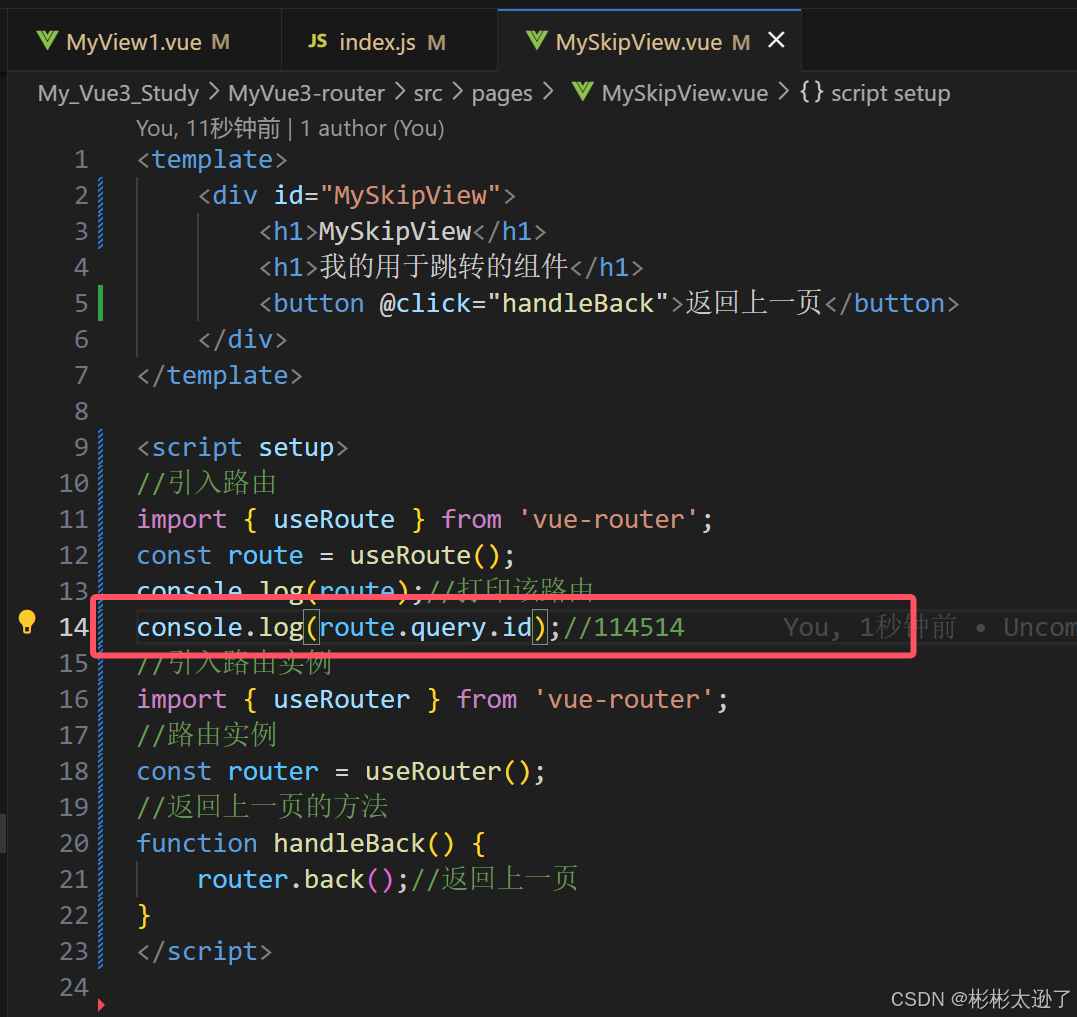Click the @click="handleBack" attribute
Image resolution: width=1077 pixels, height=1017 pixels.
(x=524, y=304)
